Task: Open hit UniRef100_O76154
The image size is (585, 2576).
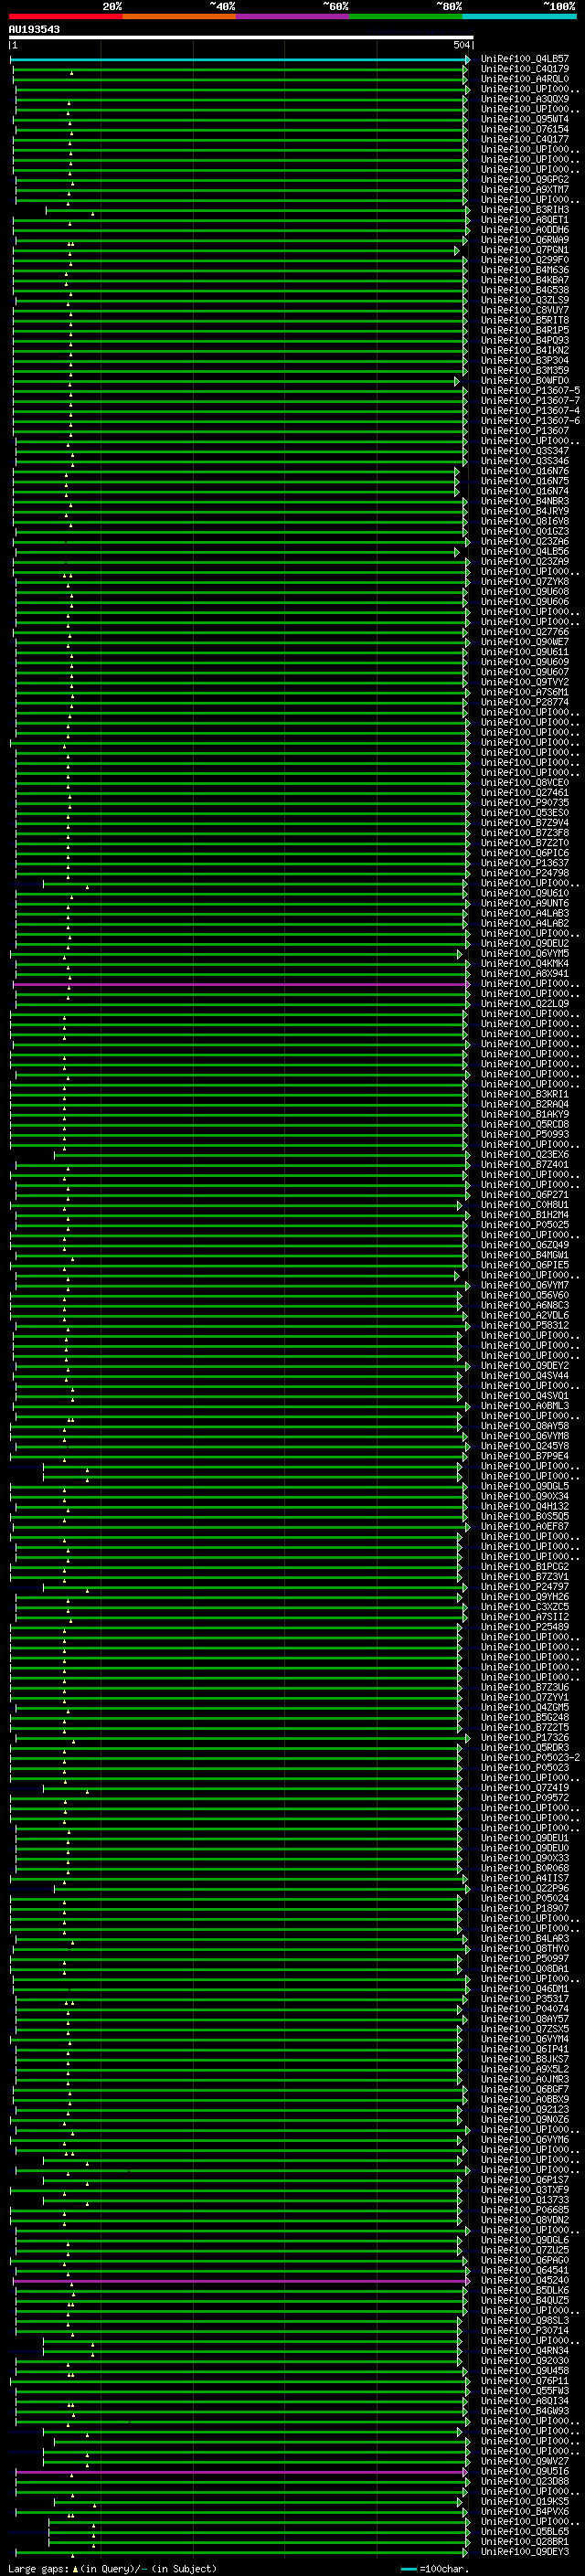Action: pos(525,129)
